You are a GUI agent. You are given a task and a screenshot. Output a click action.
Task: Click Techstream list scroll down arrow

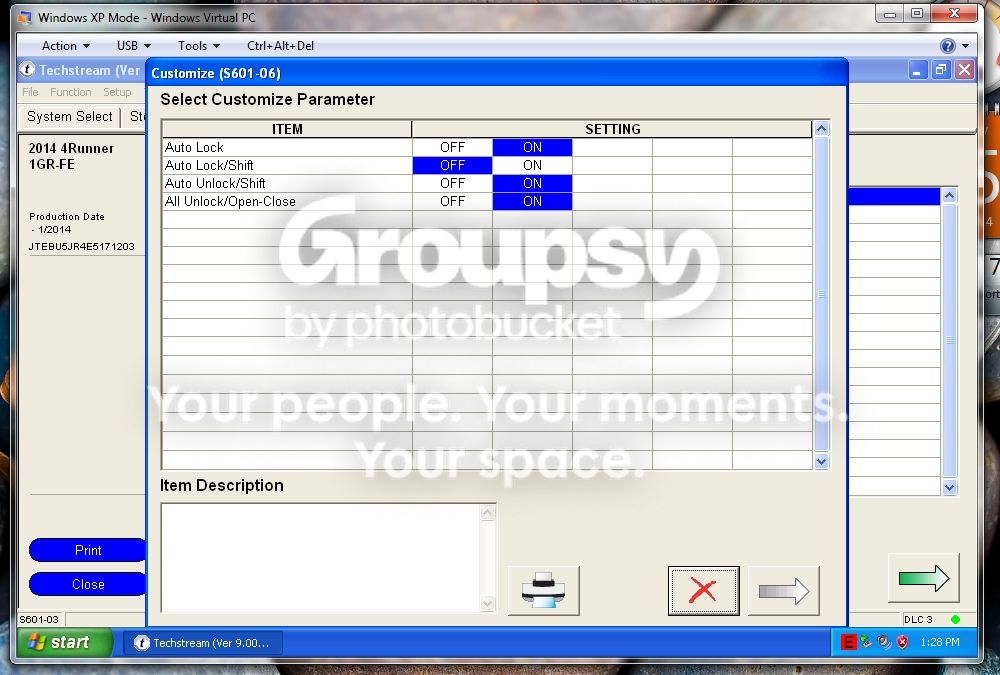coord(950,487)
